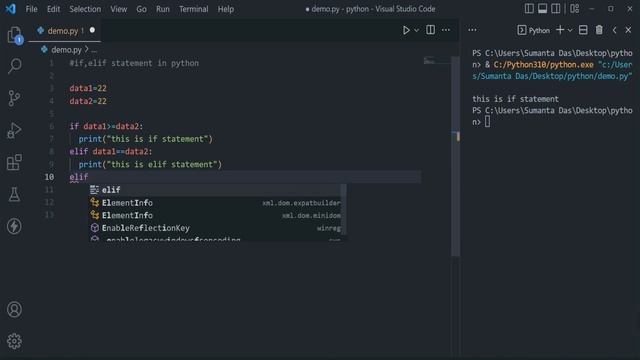
Task: Choose the elif keyword suggestion
Action: 218,190
